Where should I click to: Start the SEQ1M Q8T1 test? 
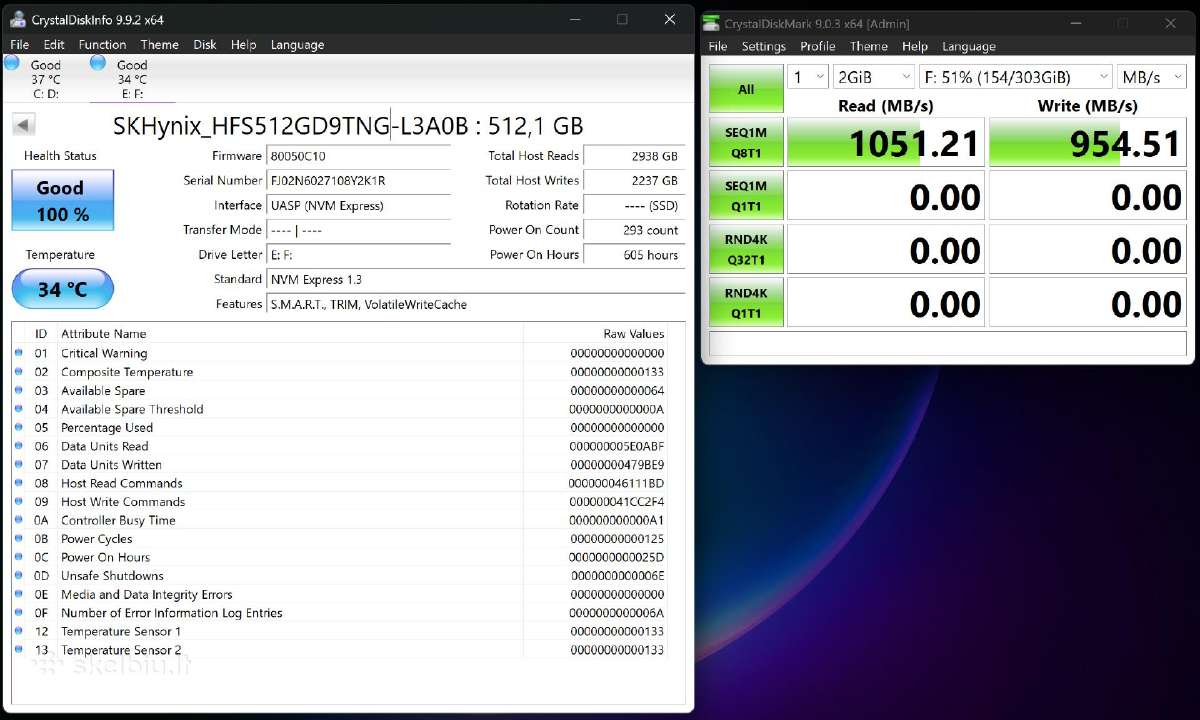pyautogui.click(x=746, y=142)
